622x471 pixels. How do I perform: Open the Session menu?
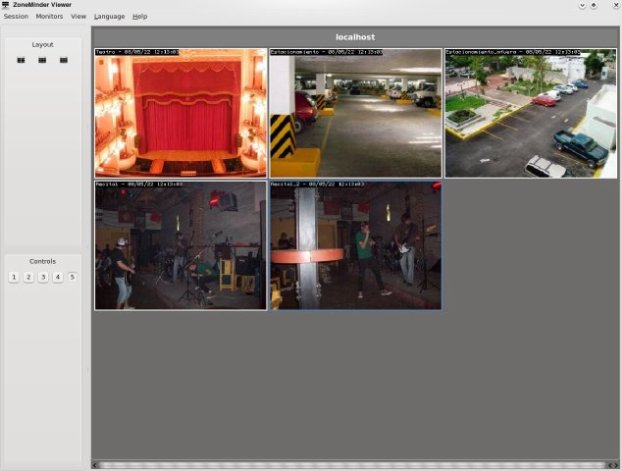click(x=16, y=16)
